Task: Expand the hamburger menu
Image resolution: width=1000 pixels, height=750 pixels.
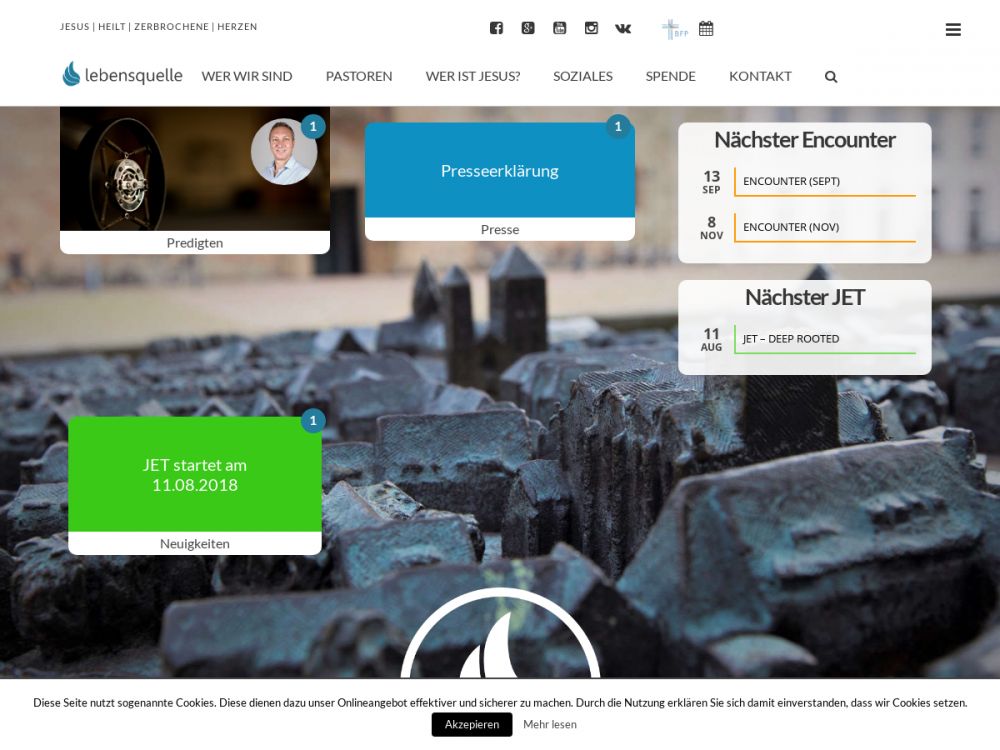Action: (x=953, y=30)
